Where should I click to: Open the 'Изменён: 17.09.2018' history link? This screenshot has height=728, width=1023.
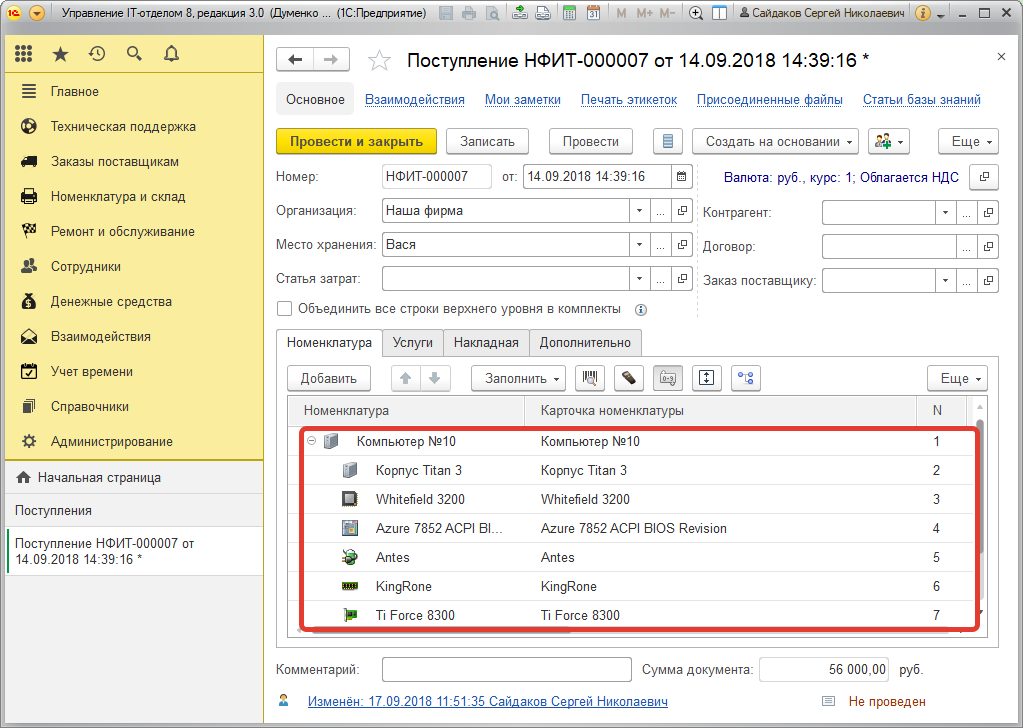click(487, 701)
